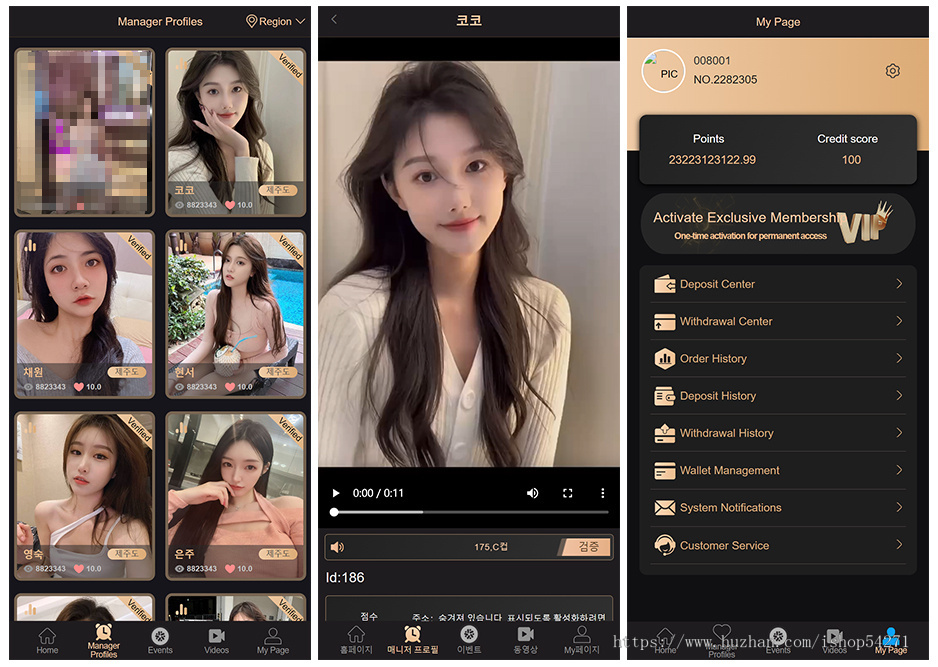Click the Credit score value 100
This screenshot has height=667, width=938.
tap(851, 160)
